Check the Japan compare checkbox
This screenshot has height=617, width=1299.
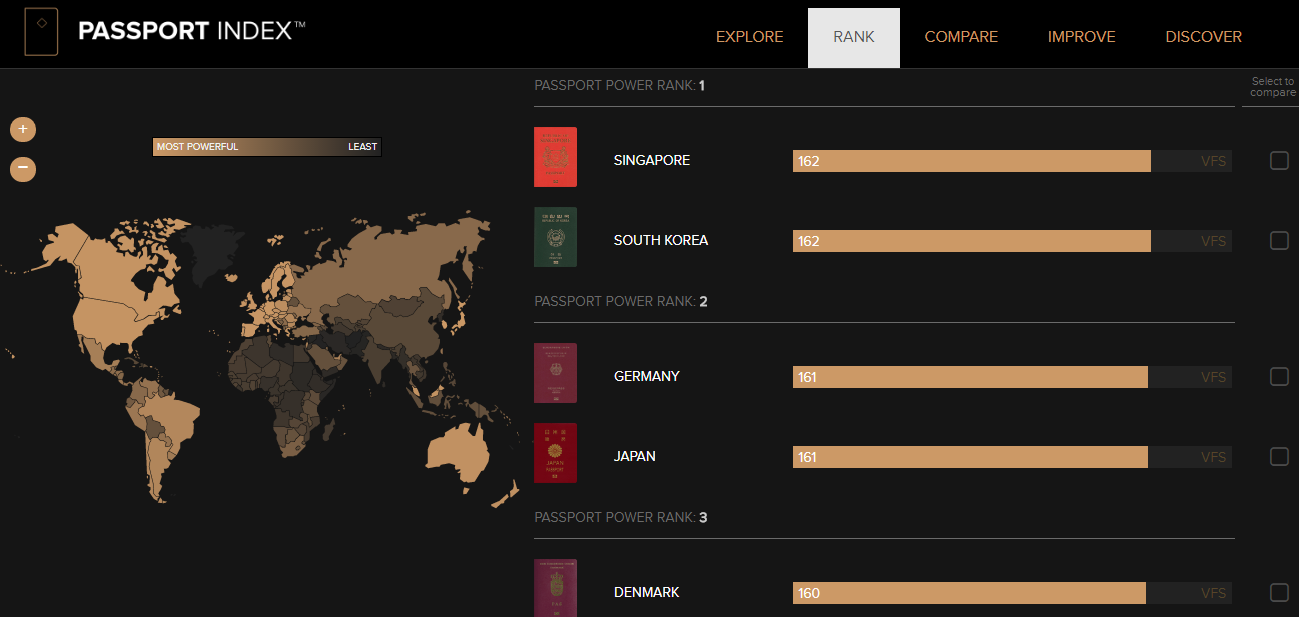click(1279, 456)
